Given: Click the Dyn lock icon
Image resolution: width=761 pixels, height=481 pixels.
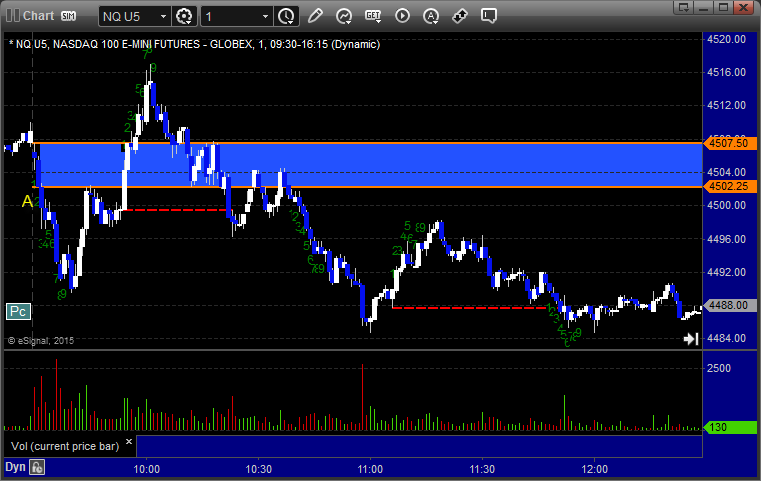Looking at the screenshot, I should (37, 467).
